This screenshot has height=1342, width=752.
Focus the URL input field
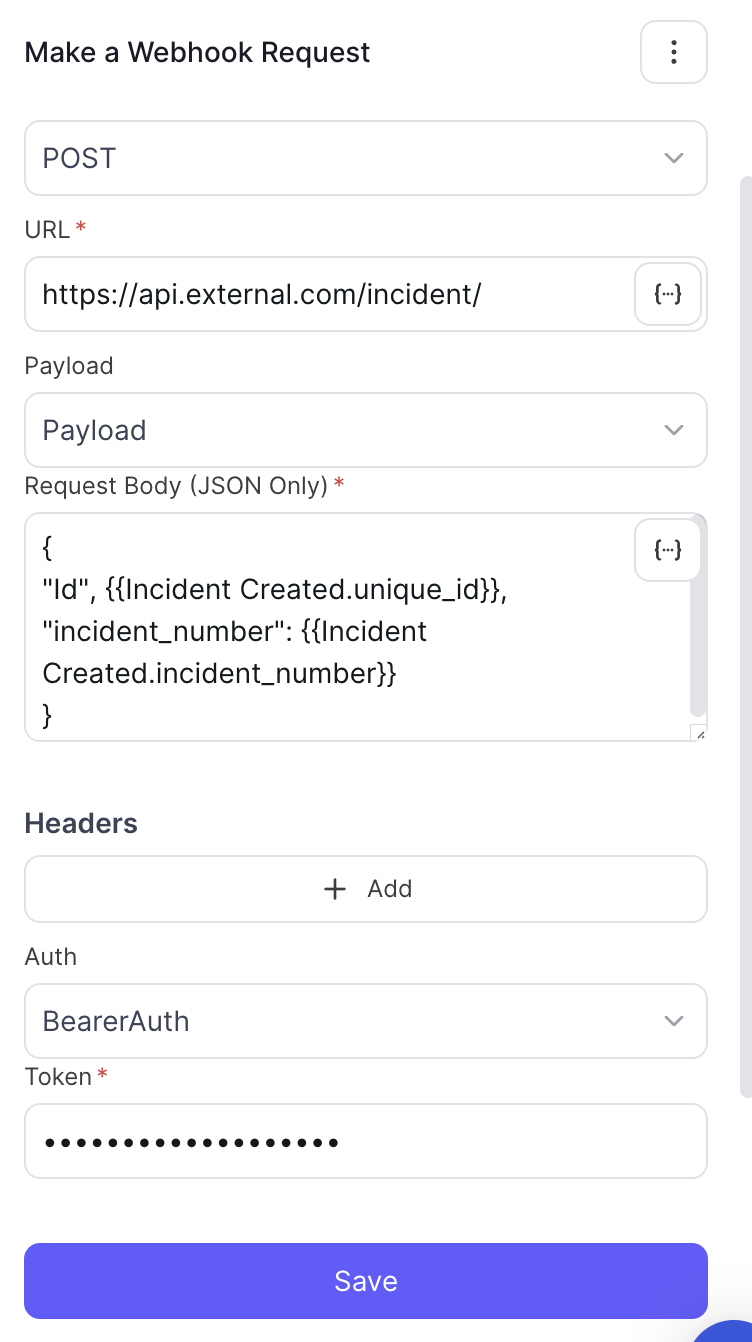pyautogui.click(x=330, y=294)
